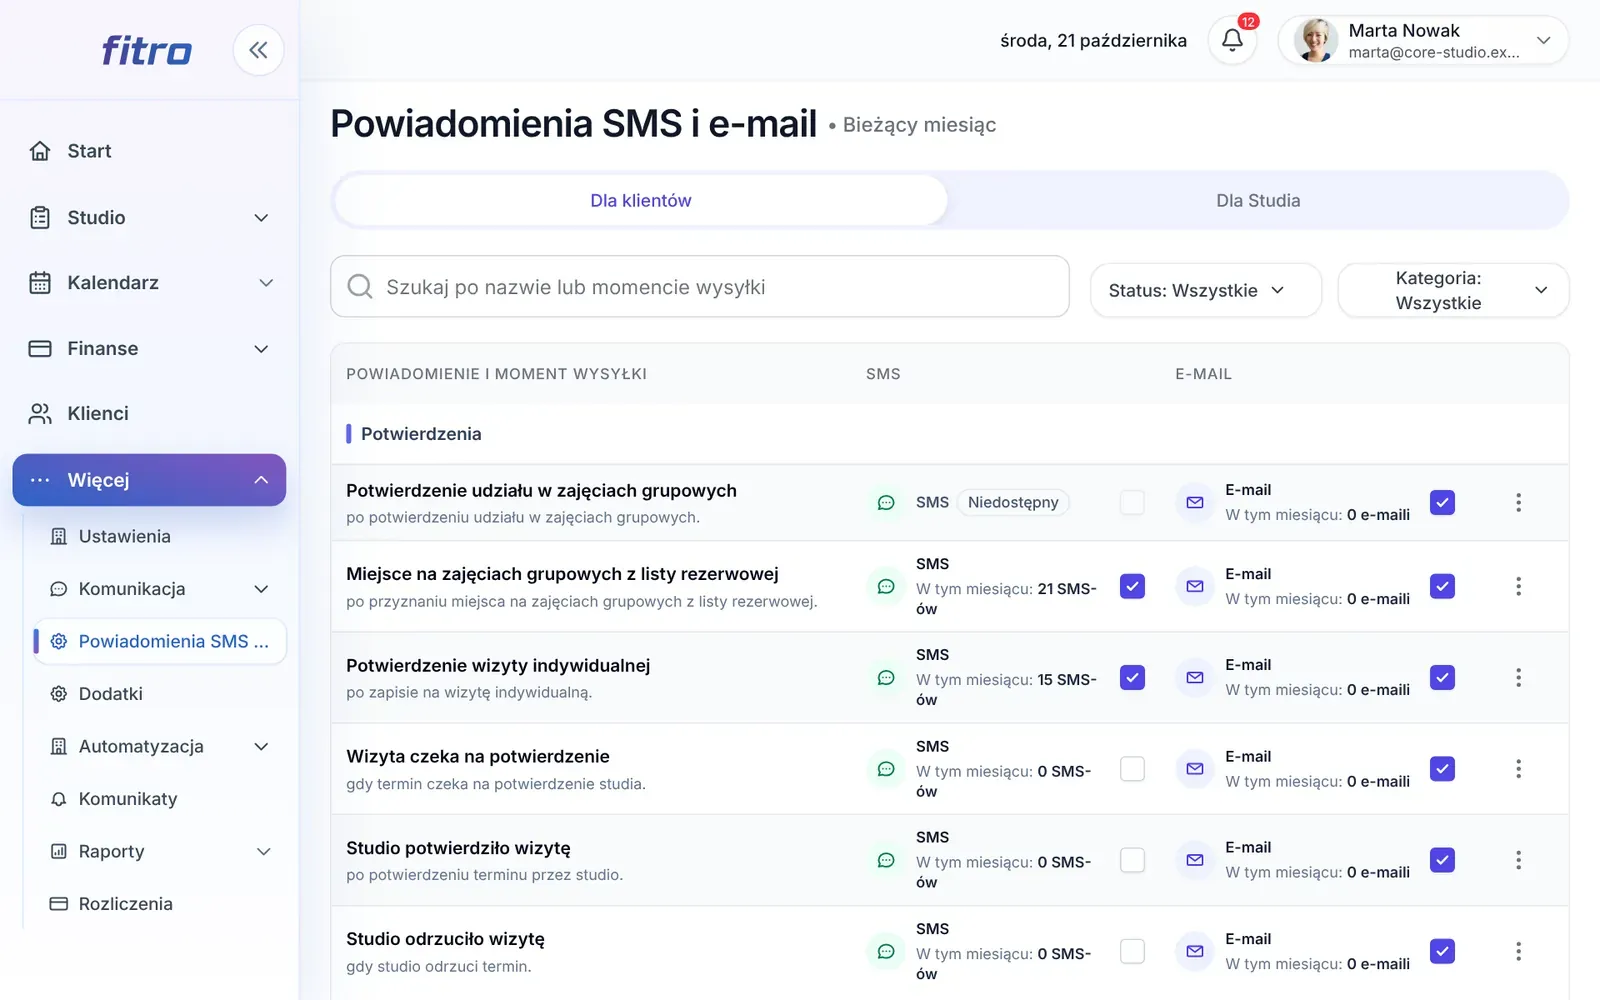Open three-dot menu for Studio potwierdziło wizytę
The width and height of the screenshot is (1600, 1000).
1518,860
